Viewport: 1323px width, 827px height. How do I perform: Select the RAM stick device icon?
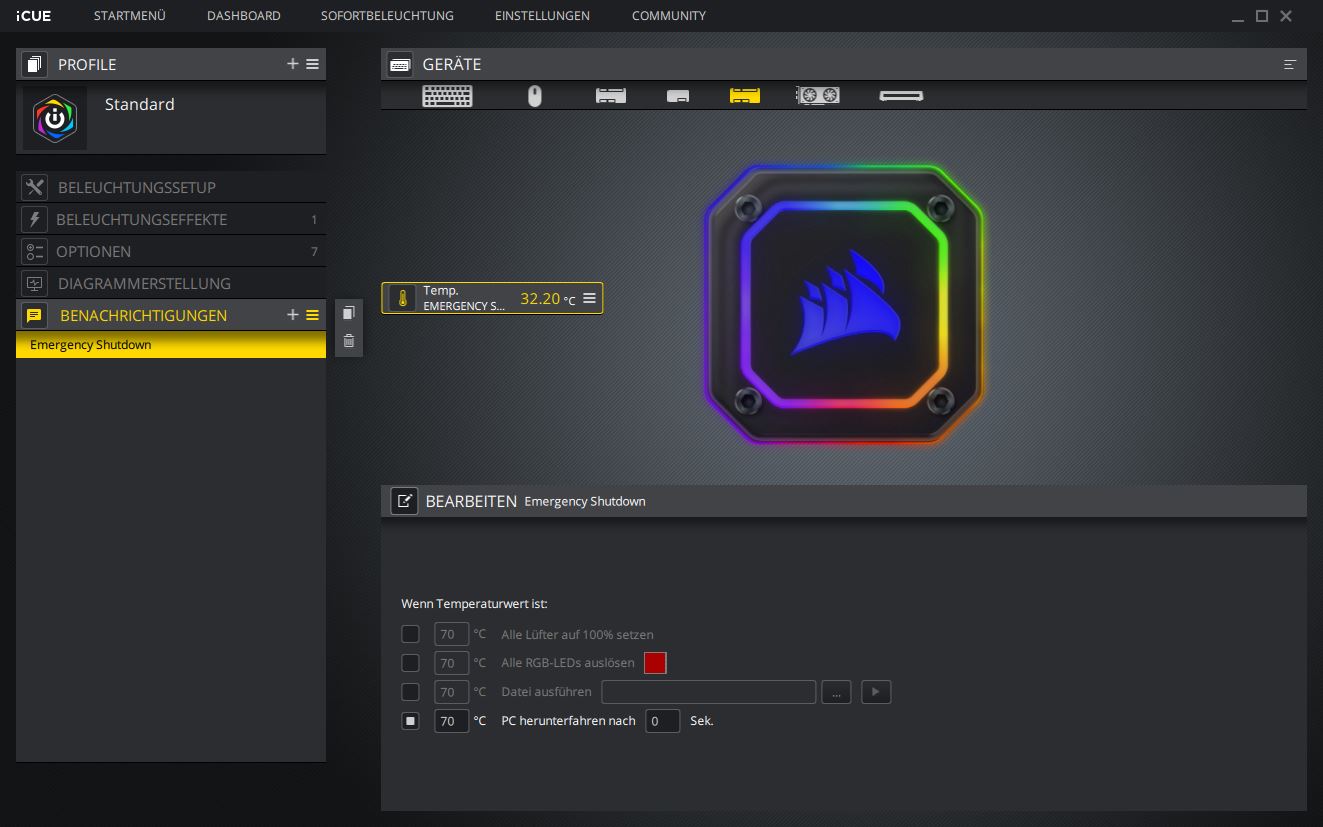tap(901, 96)
